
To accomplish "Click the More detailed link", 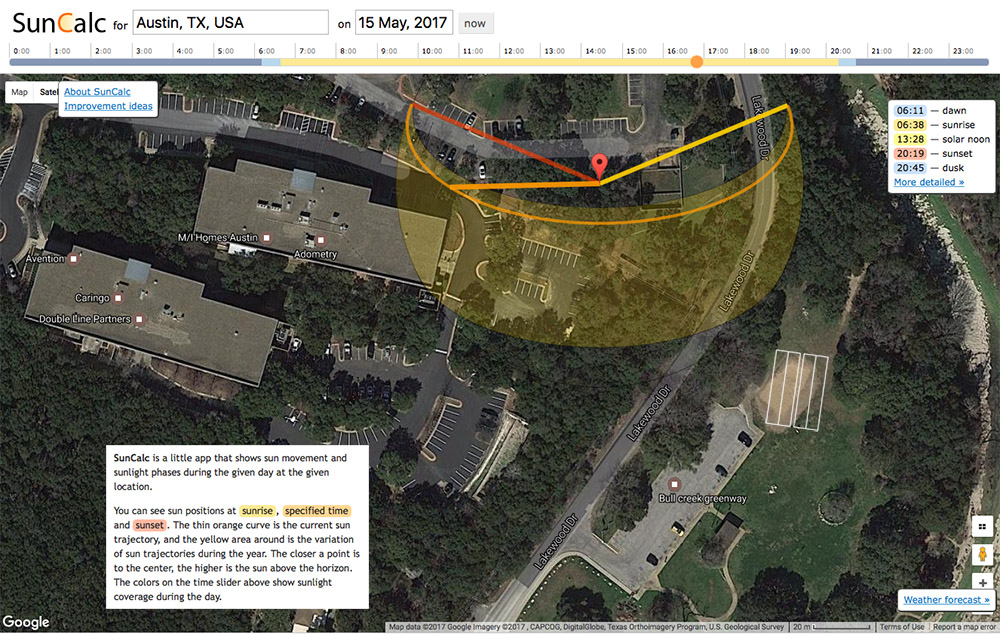I will pos(929,182).
